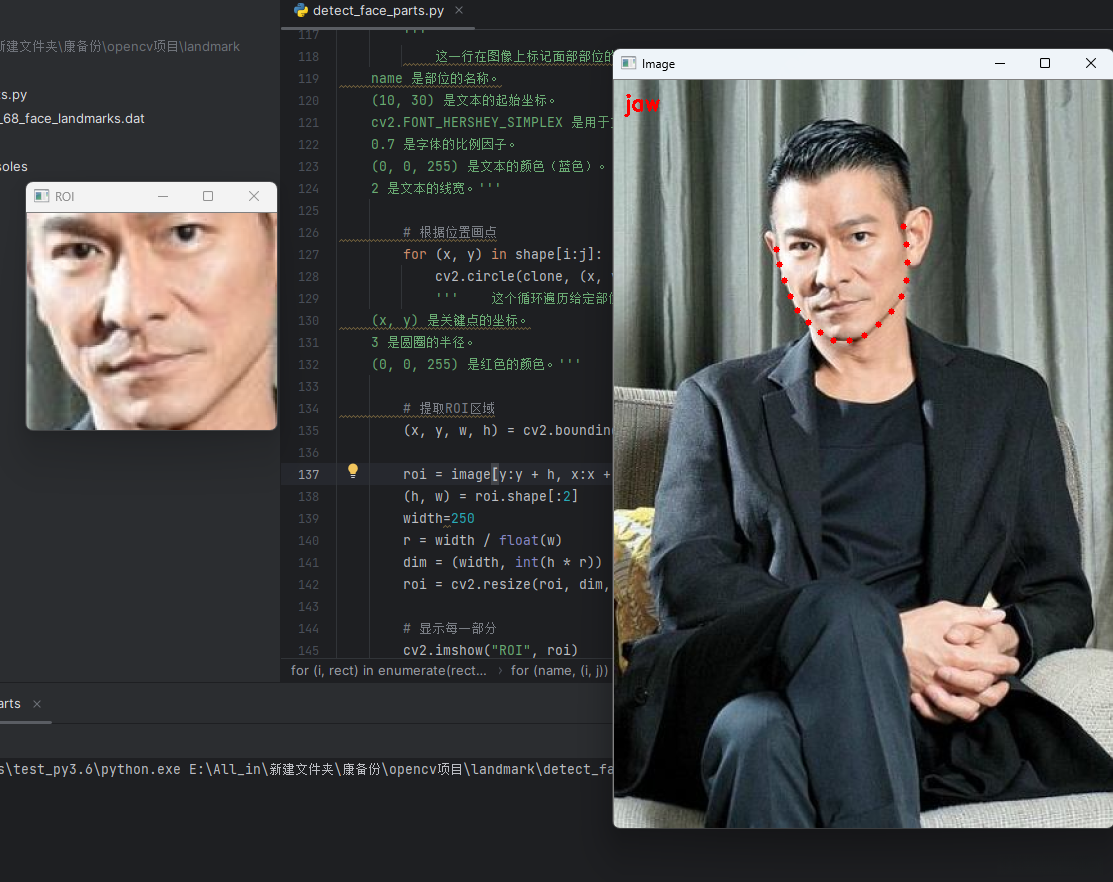Click the 'cv2.imshow("ROI", roi)' line
Image resolution: width=1113 pixels, height=882 pixels.
(x=490, y=650)
